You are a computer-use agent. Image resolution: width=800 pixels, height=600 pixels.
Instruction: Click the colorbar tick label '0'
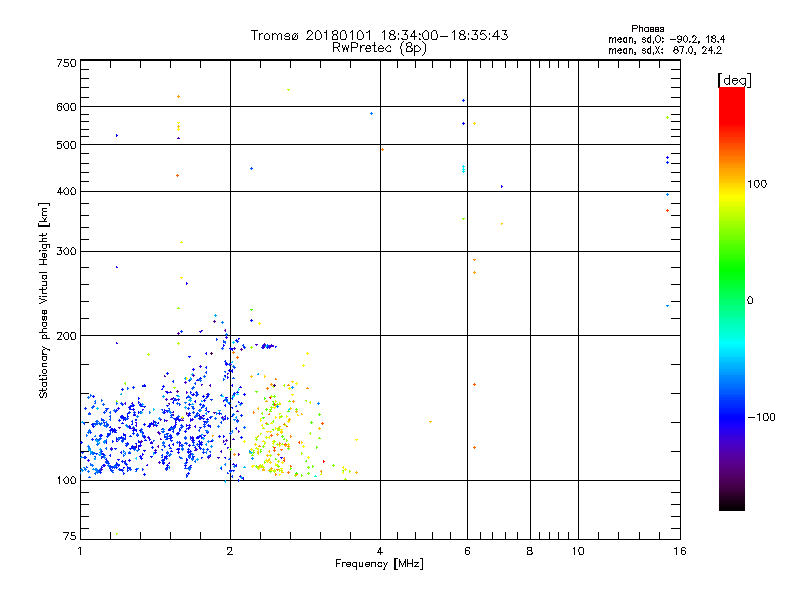pyautogui.click(x=750, y=301)
